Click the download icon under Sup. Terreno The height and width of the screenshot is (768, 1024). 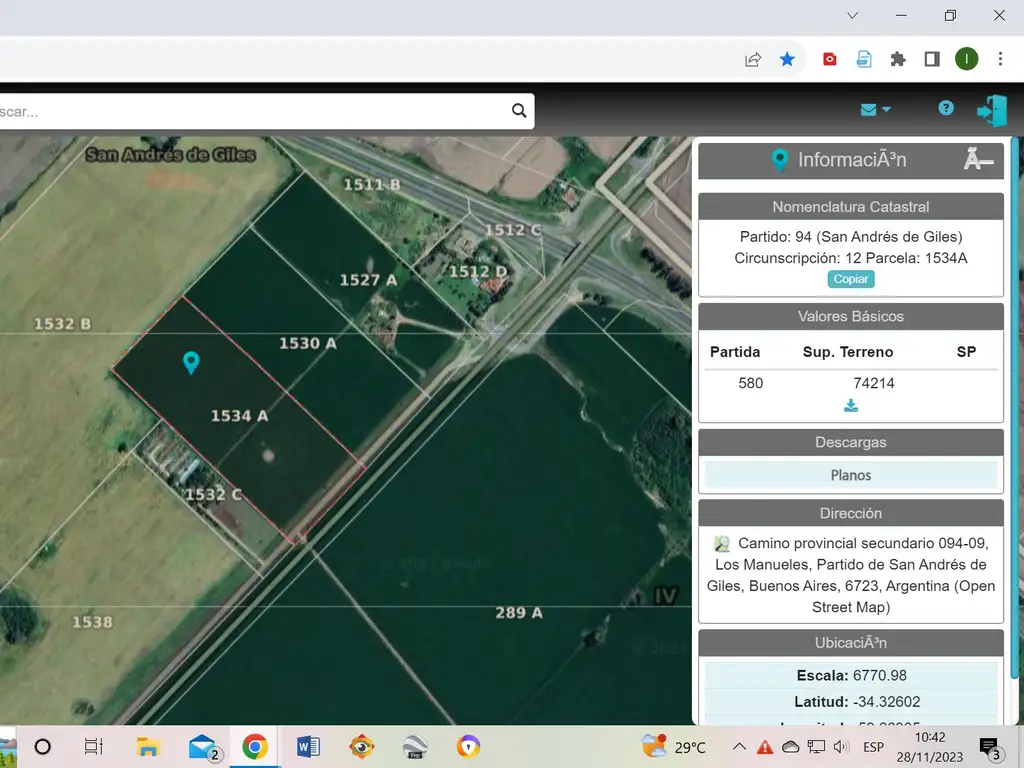tap(851, 406)
